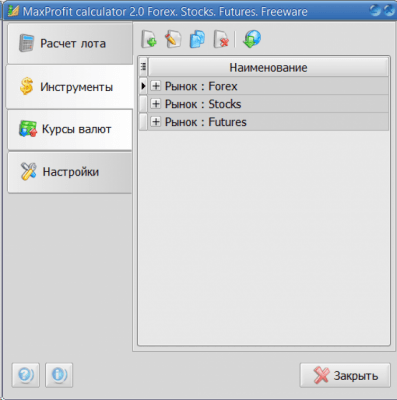Image resolution: width=397 pixels, height=400 pixels.
Task: Minimize the MaxProfit calculator window
Action: pos(375,10)
